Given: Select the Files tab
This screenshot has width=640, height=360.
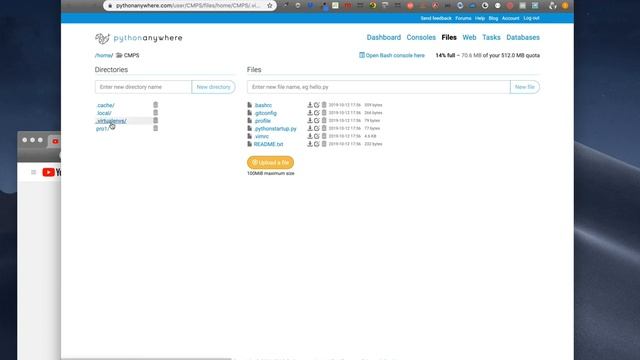Looking at the screenshot, I should pos(449,38).
